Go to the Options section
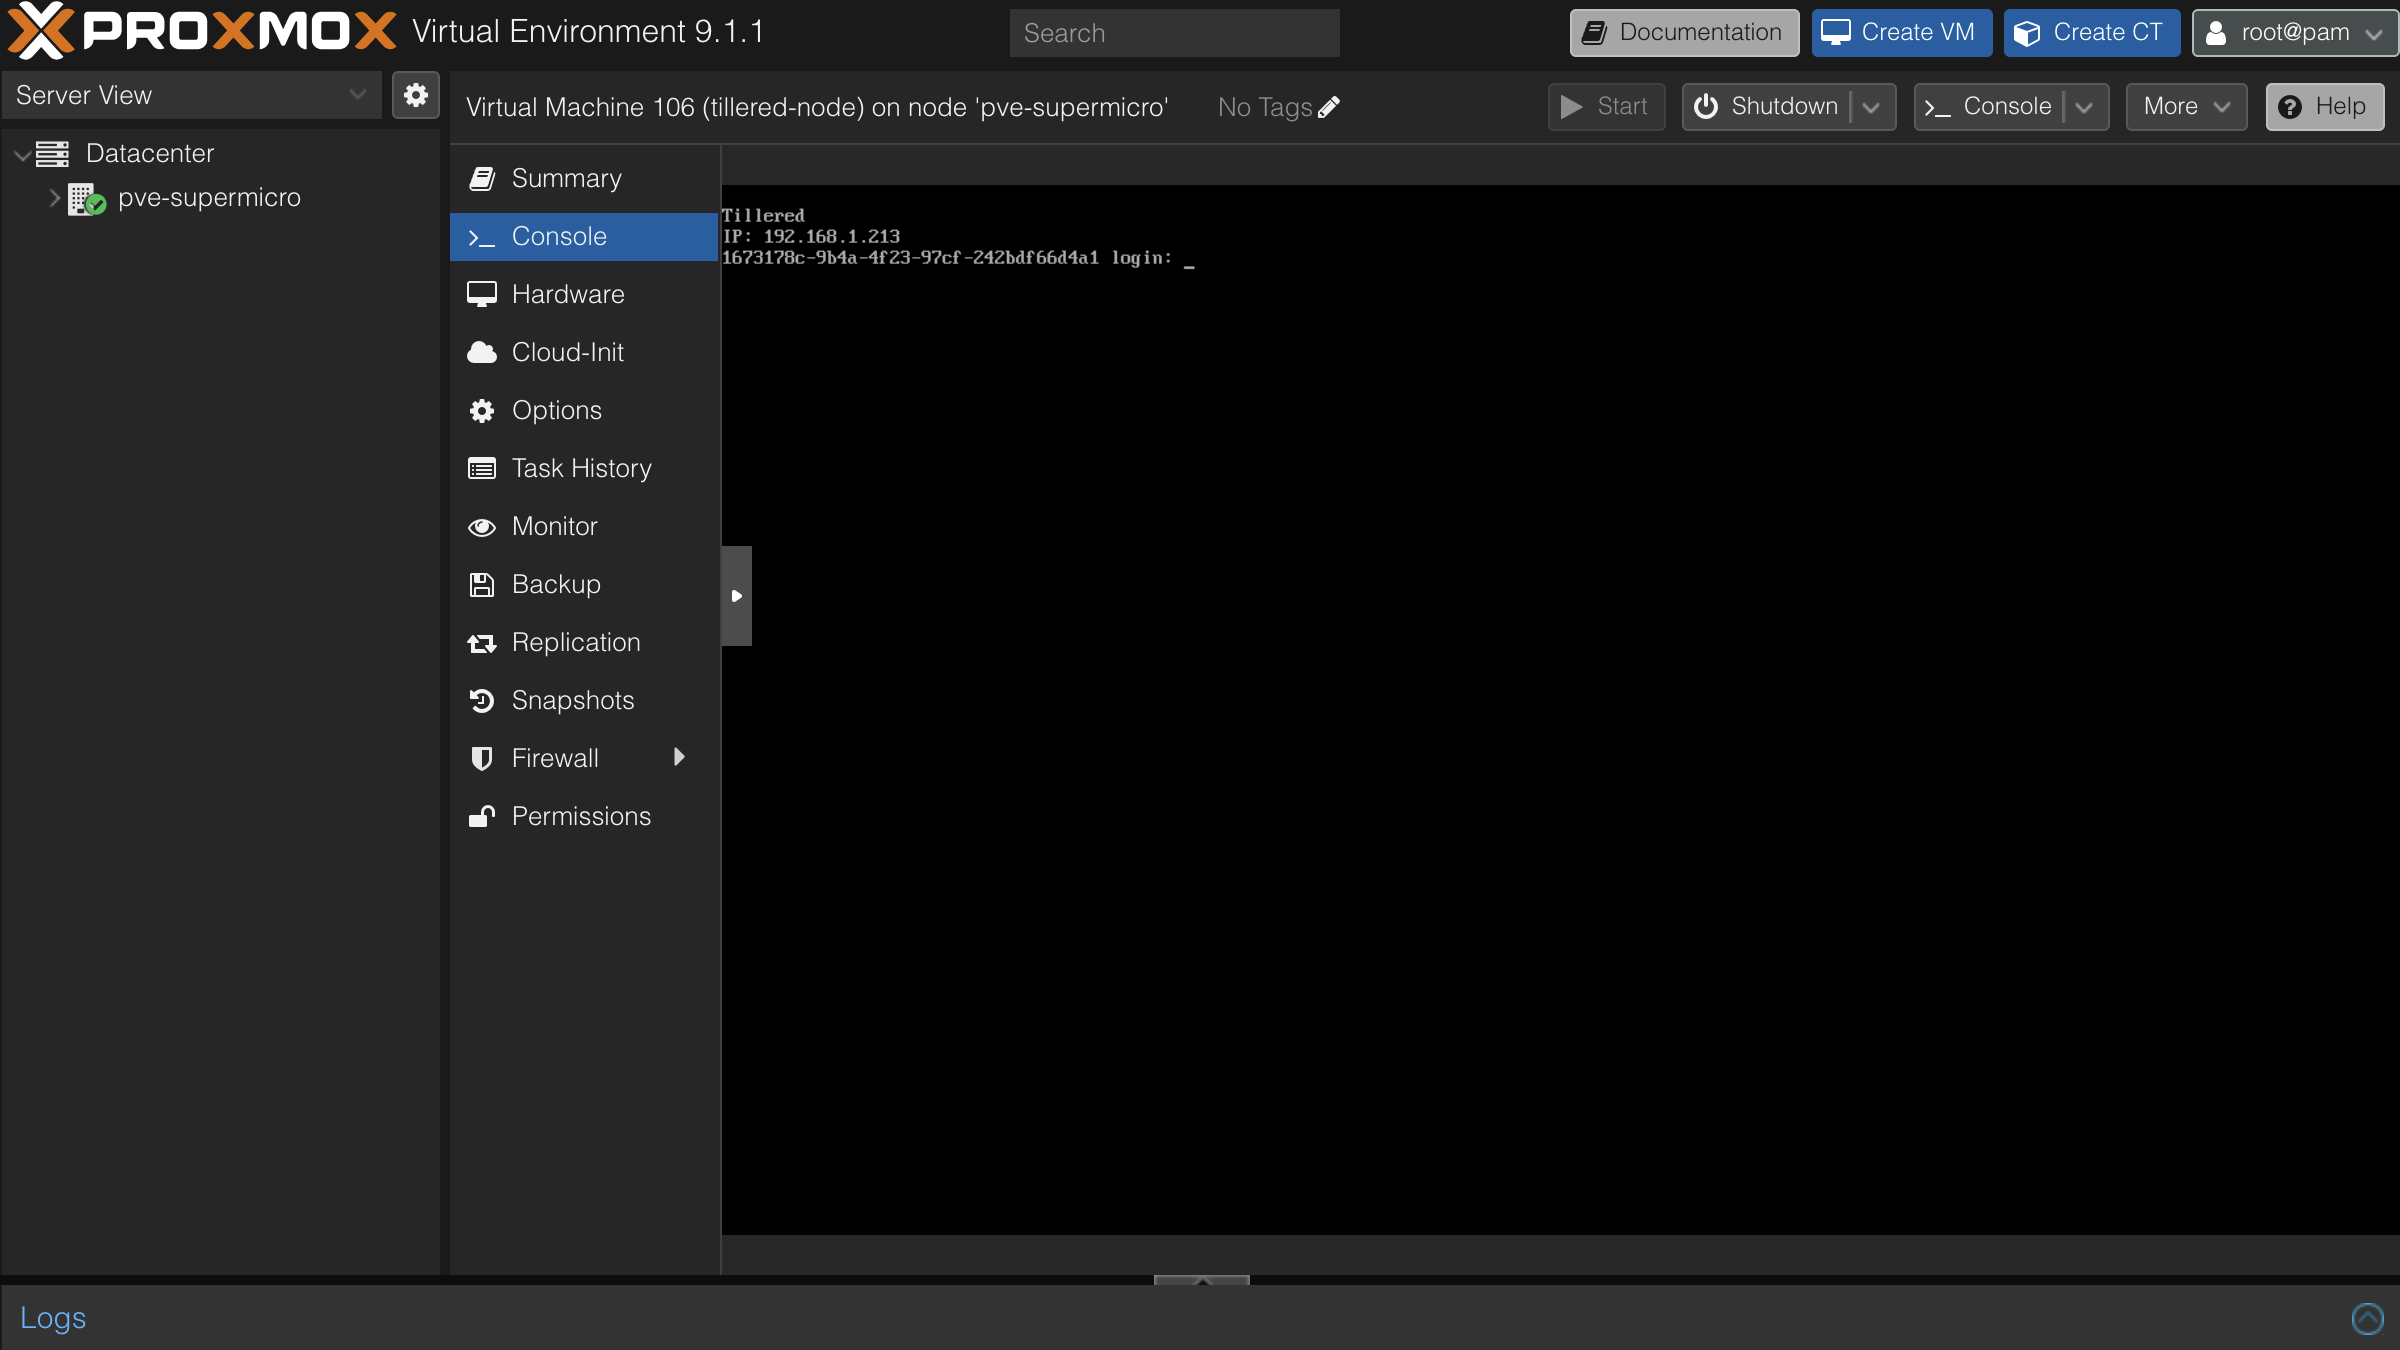The height and width of the screenshot is (1350, 2400). point(585,410)
